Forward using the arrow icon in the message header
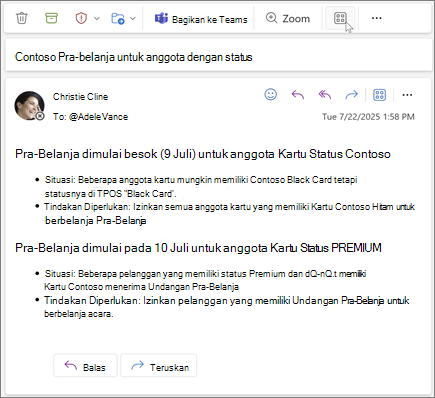 pos(351,95)
